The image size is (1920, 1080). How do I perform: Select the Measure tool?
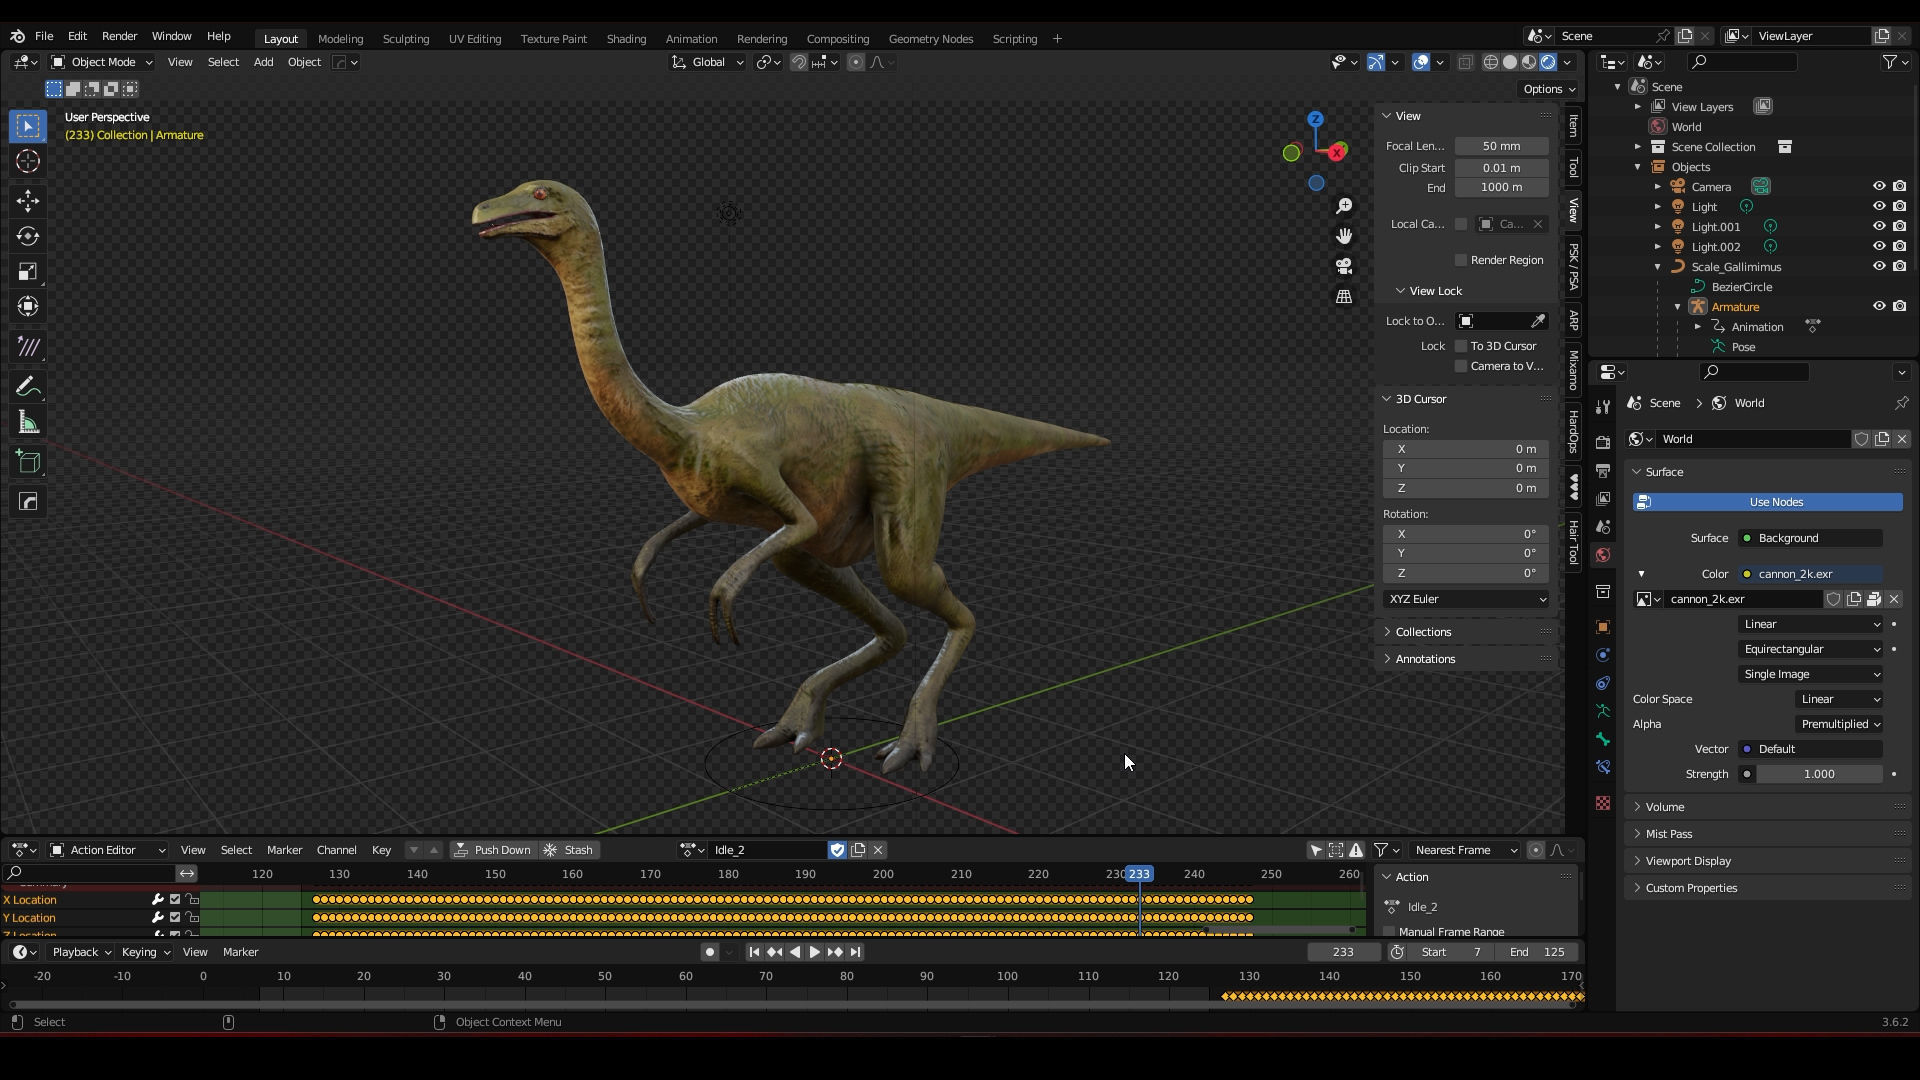(28, 423)
